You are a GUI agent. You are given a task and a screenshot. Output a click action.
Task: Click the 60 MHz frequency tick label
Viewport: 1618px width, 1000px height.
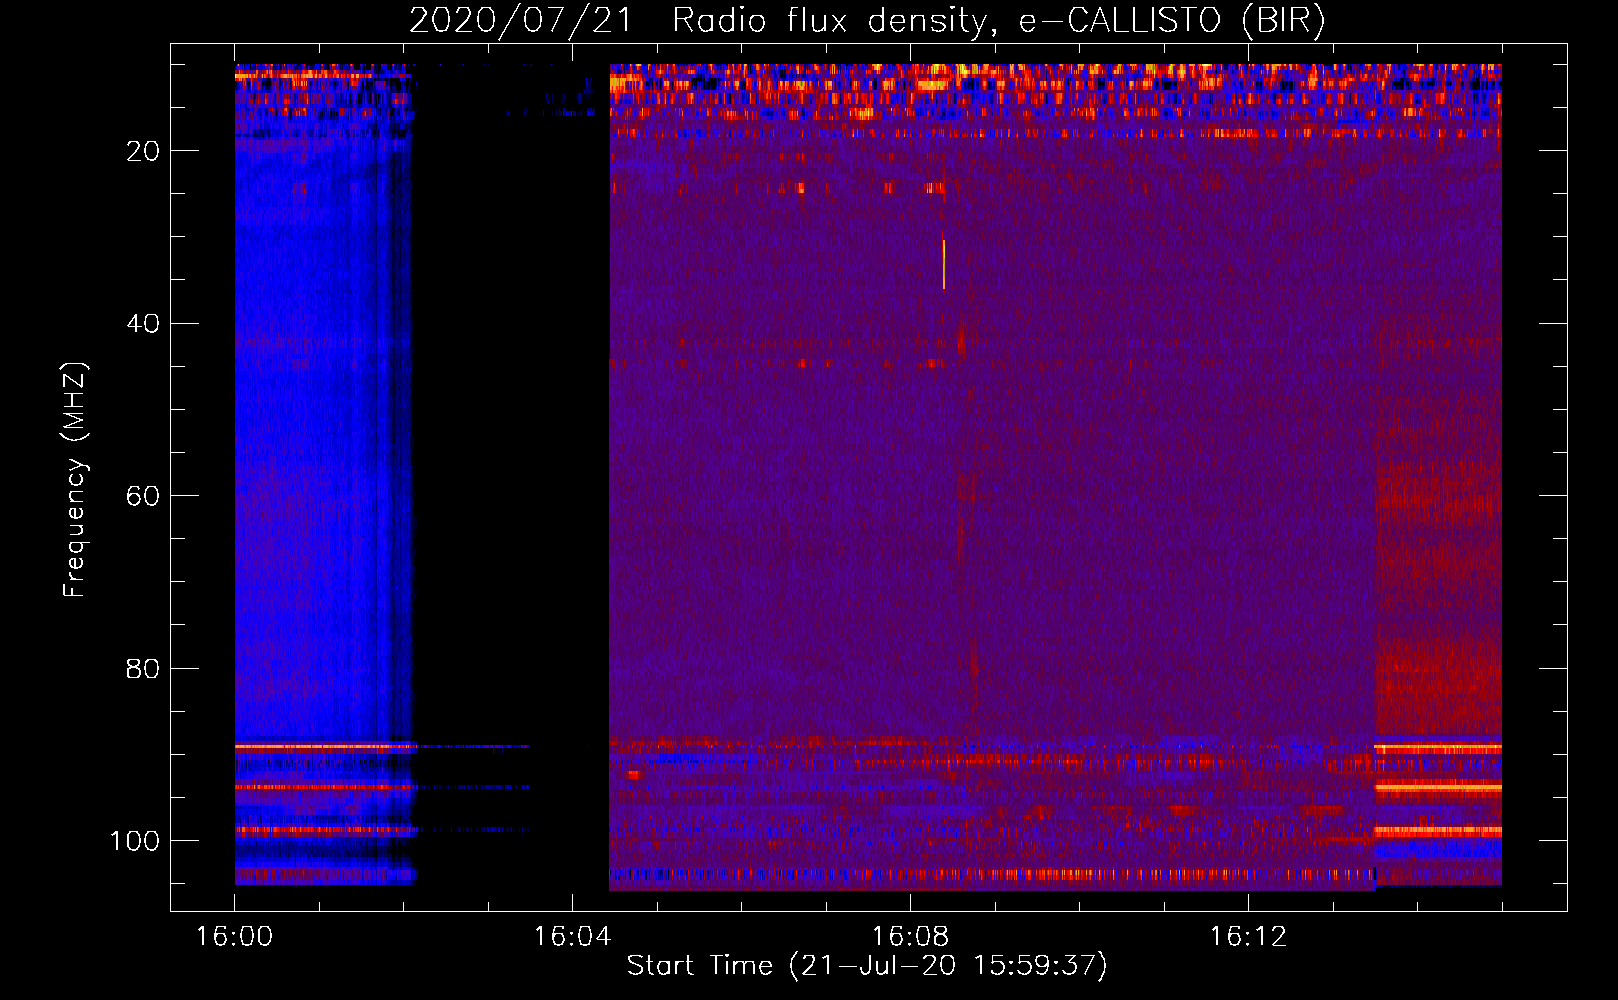(x=143, y=496)
